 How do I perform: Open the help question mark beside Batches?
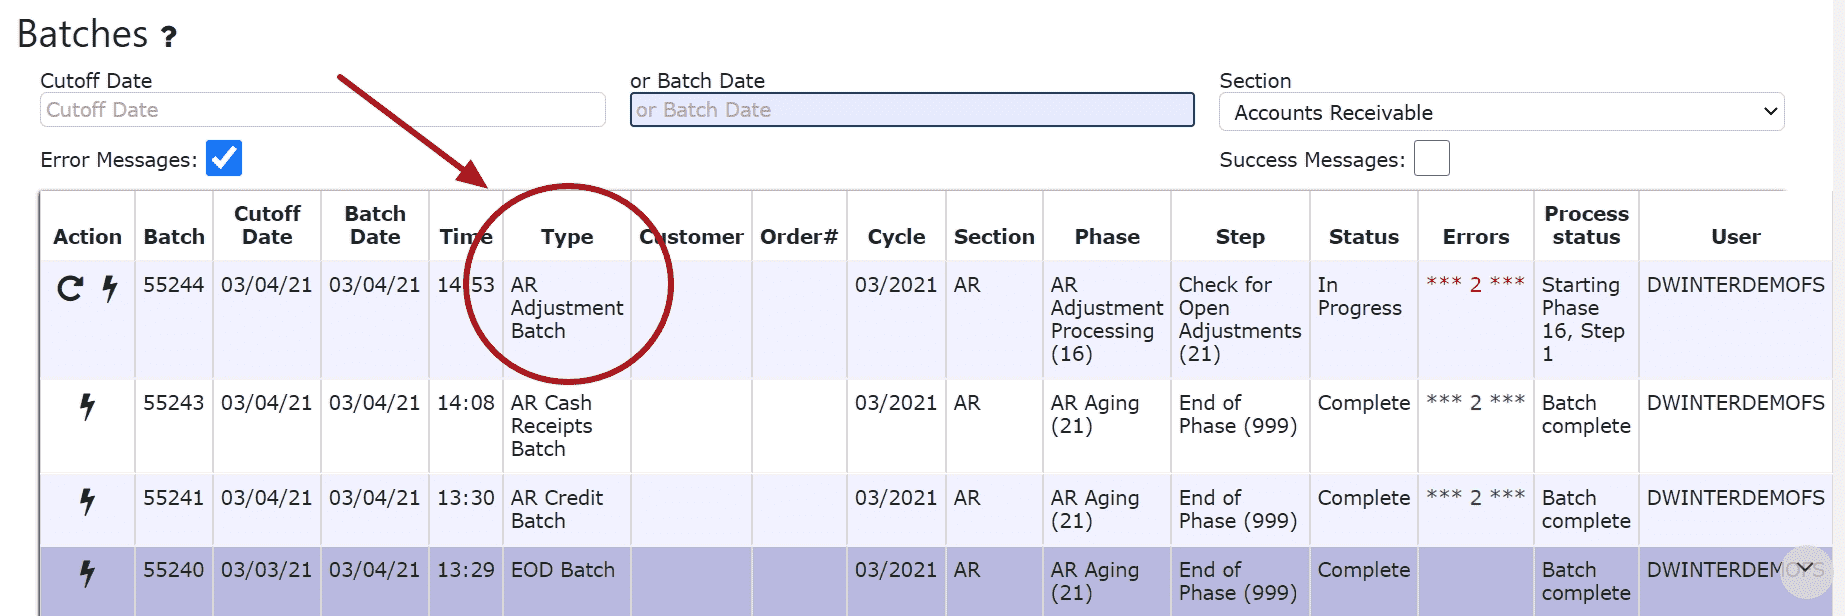(169, 37)
